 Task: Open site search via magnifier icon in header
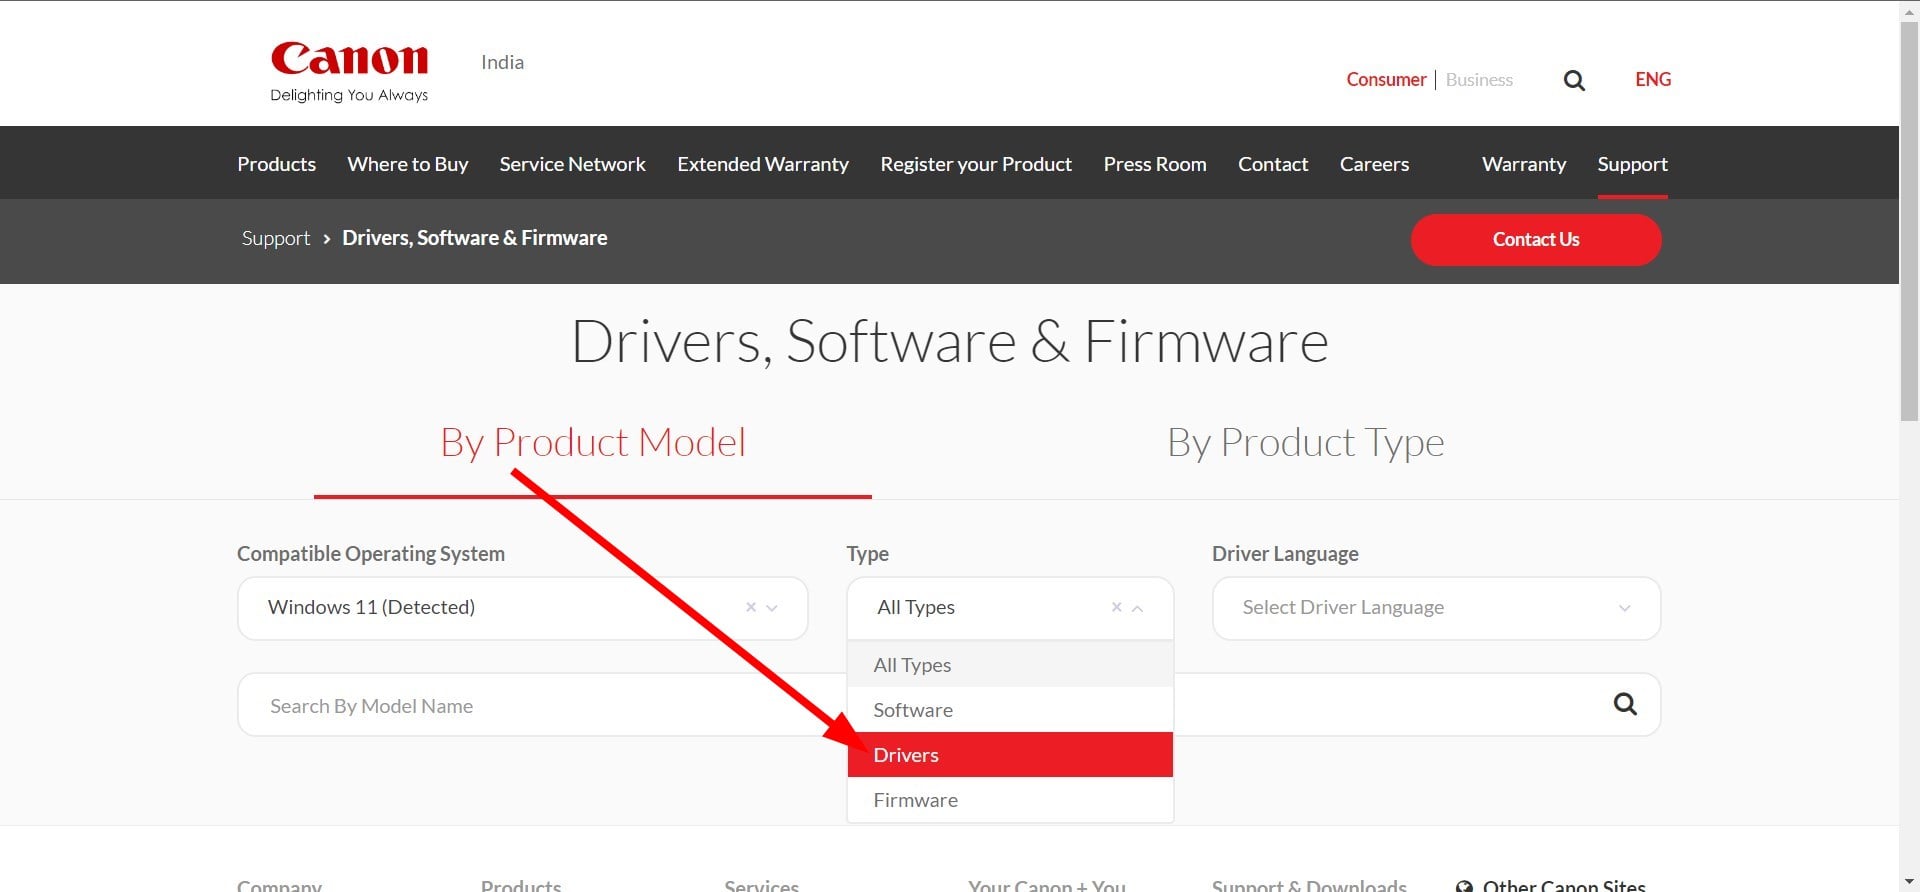pos(1574,80)
